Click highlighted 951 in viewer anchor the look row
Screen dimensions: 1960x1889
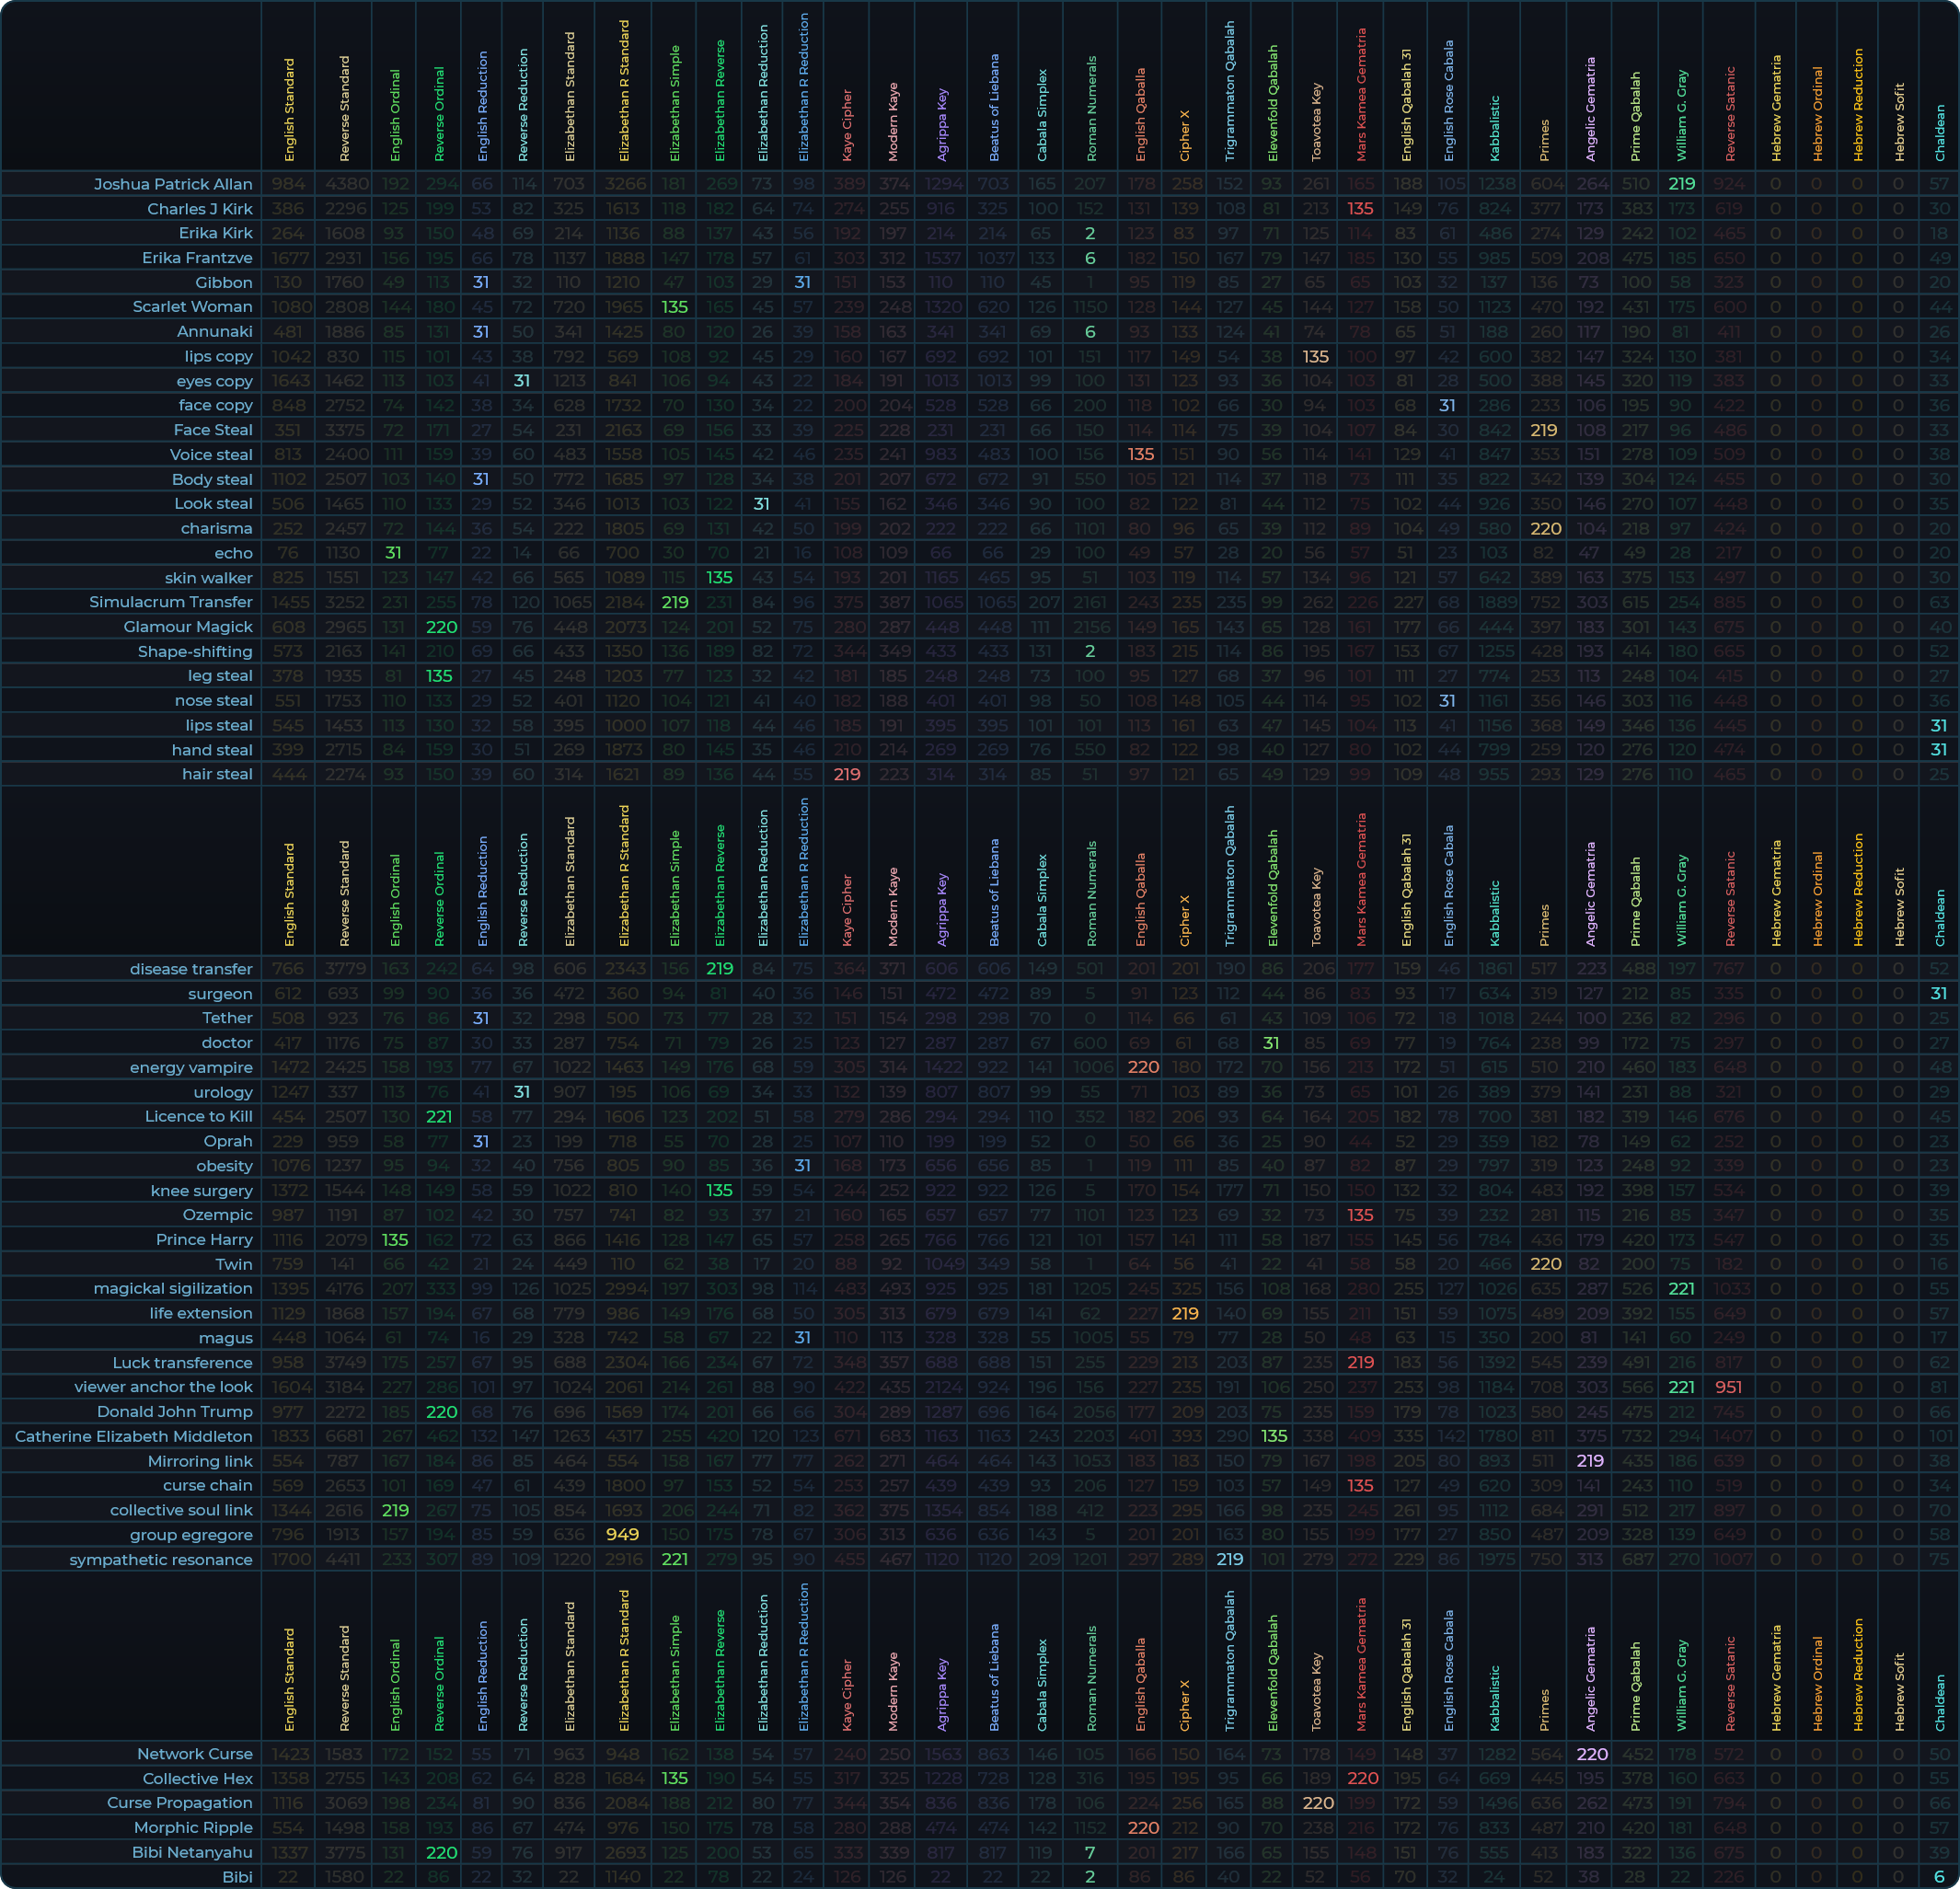(1728, 1387)
